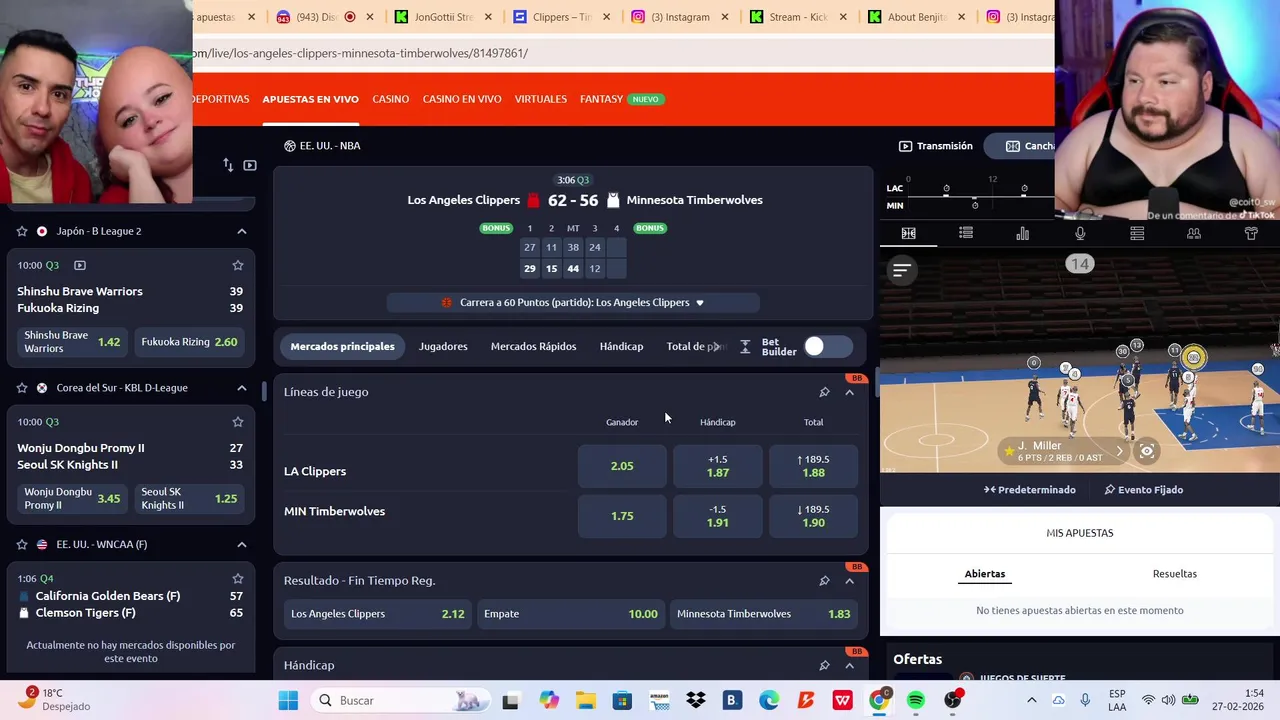Favorite the EE. UU. - WNCAA (F) league
1280x720 pixels.
(x=22, y=544)
